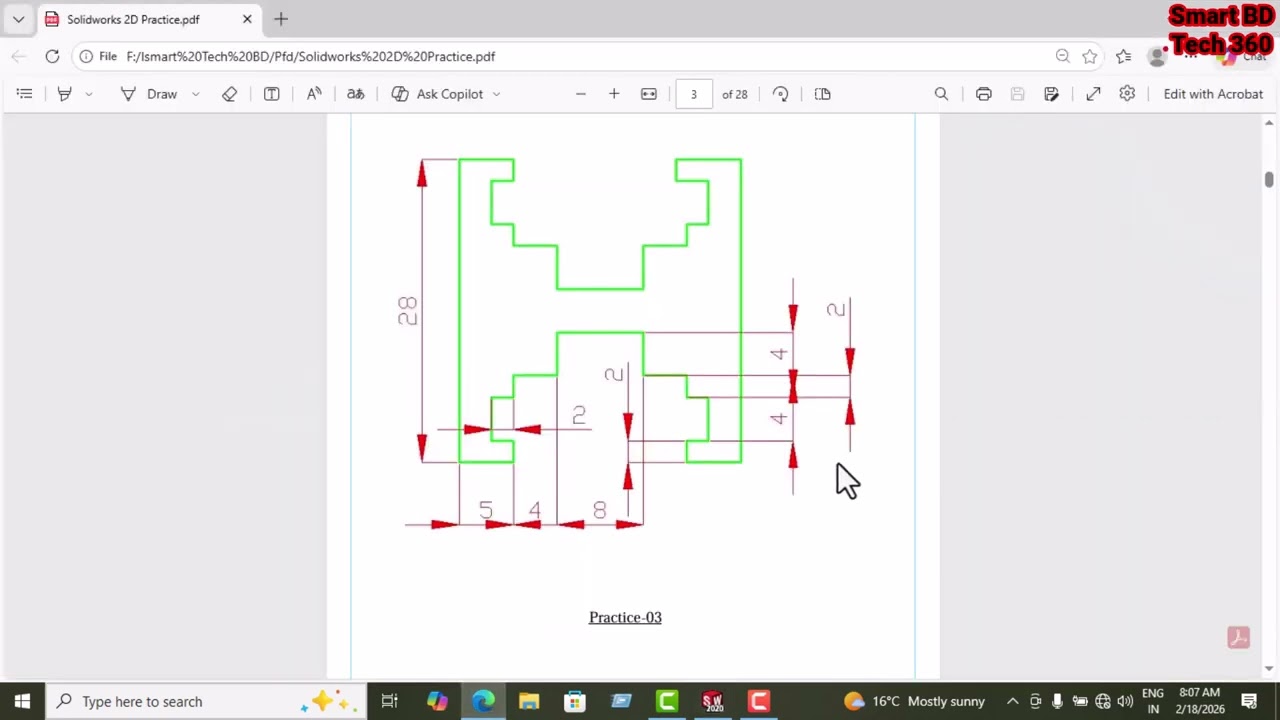Open the Favorites list

(1124, 56)
